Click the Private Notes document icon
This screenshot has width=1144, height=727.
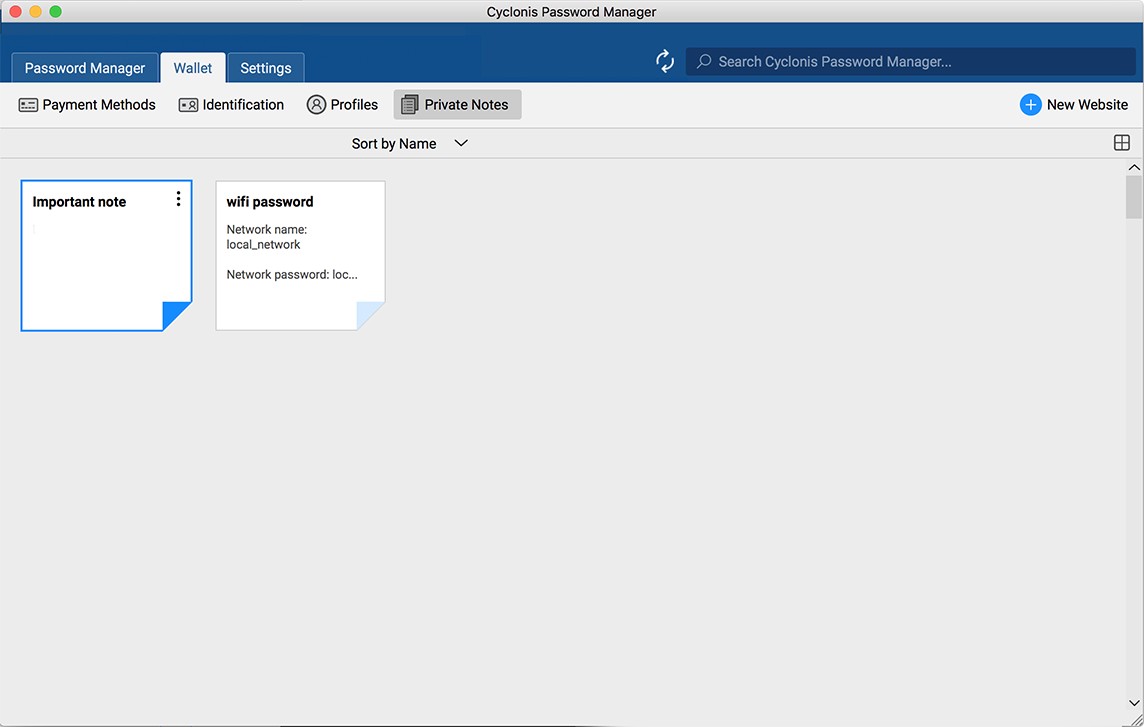[x=410, y=105]
